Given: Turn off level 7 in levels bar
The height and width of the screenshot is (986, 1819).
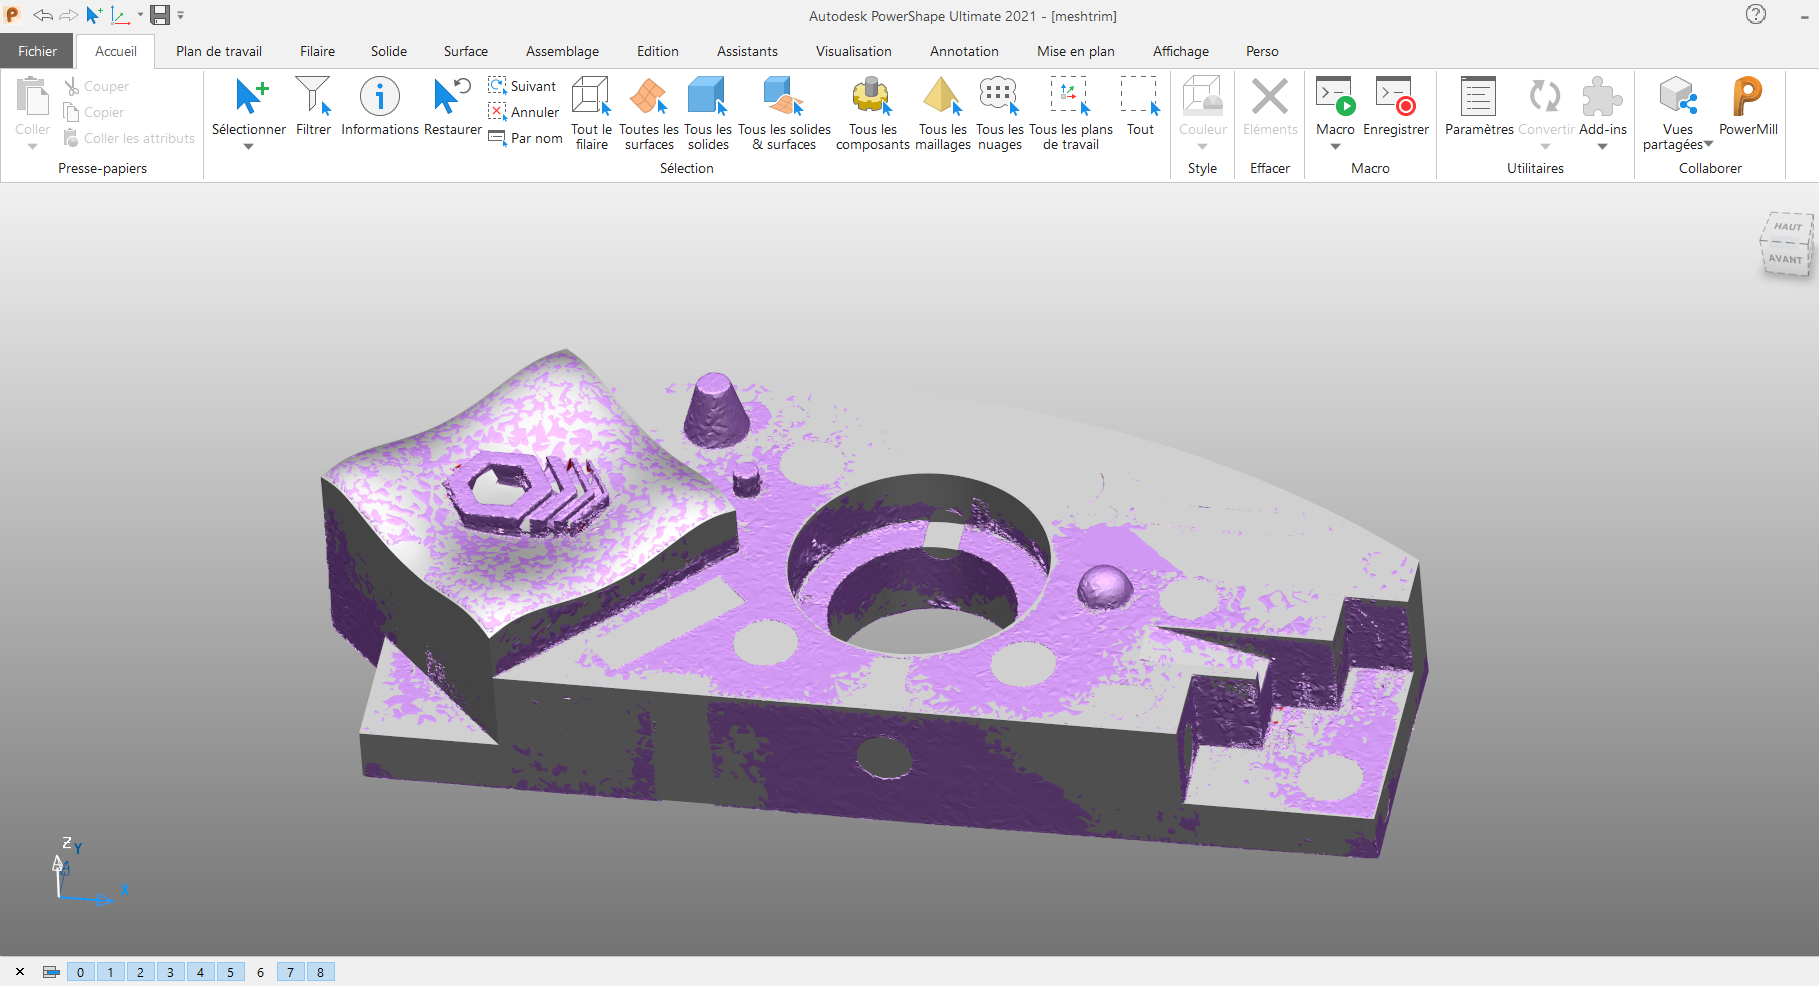Looking at the screenshot, I should coord(290,972).
